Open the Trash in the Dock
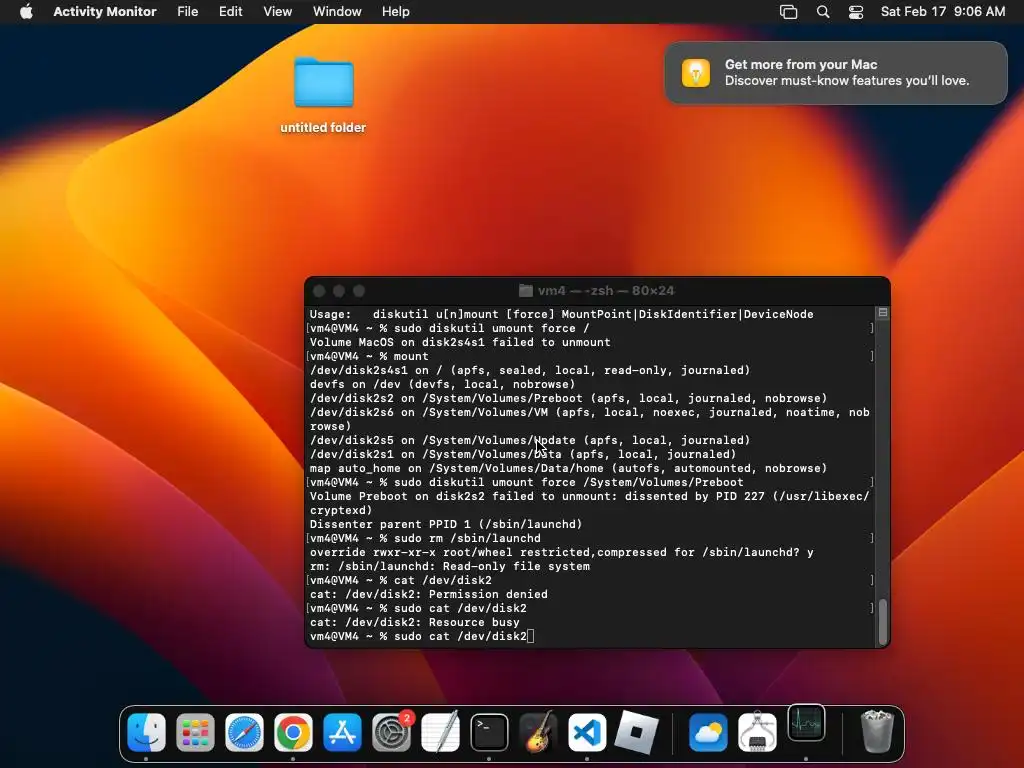Viewport: 1024px width, 768px height. (x=877, y=732)
